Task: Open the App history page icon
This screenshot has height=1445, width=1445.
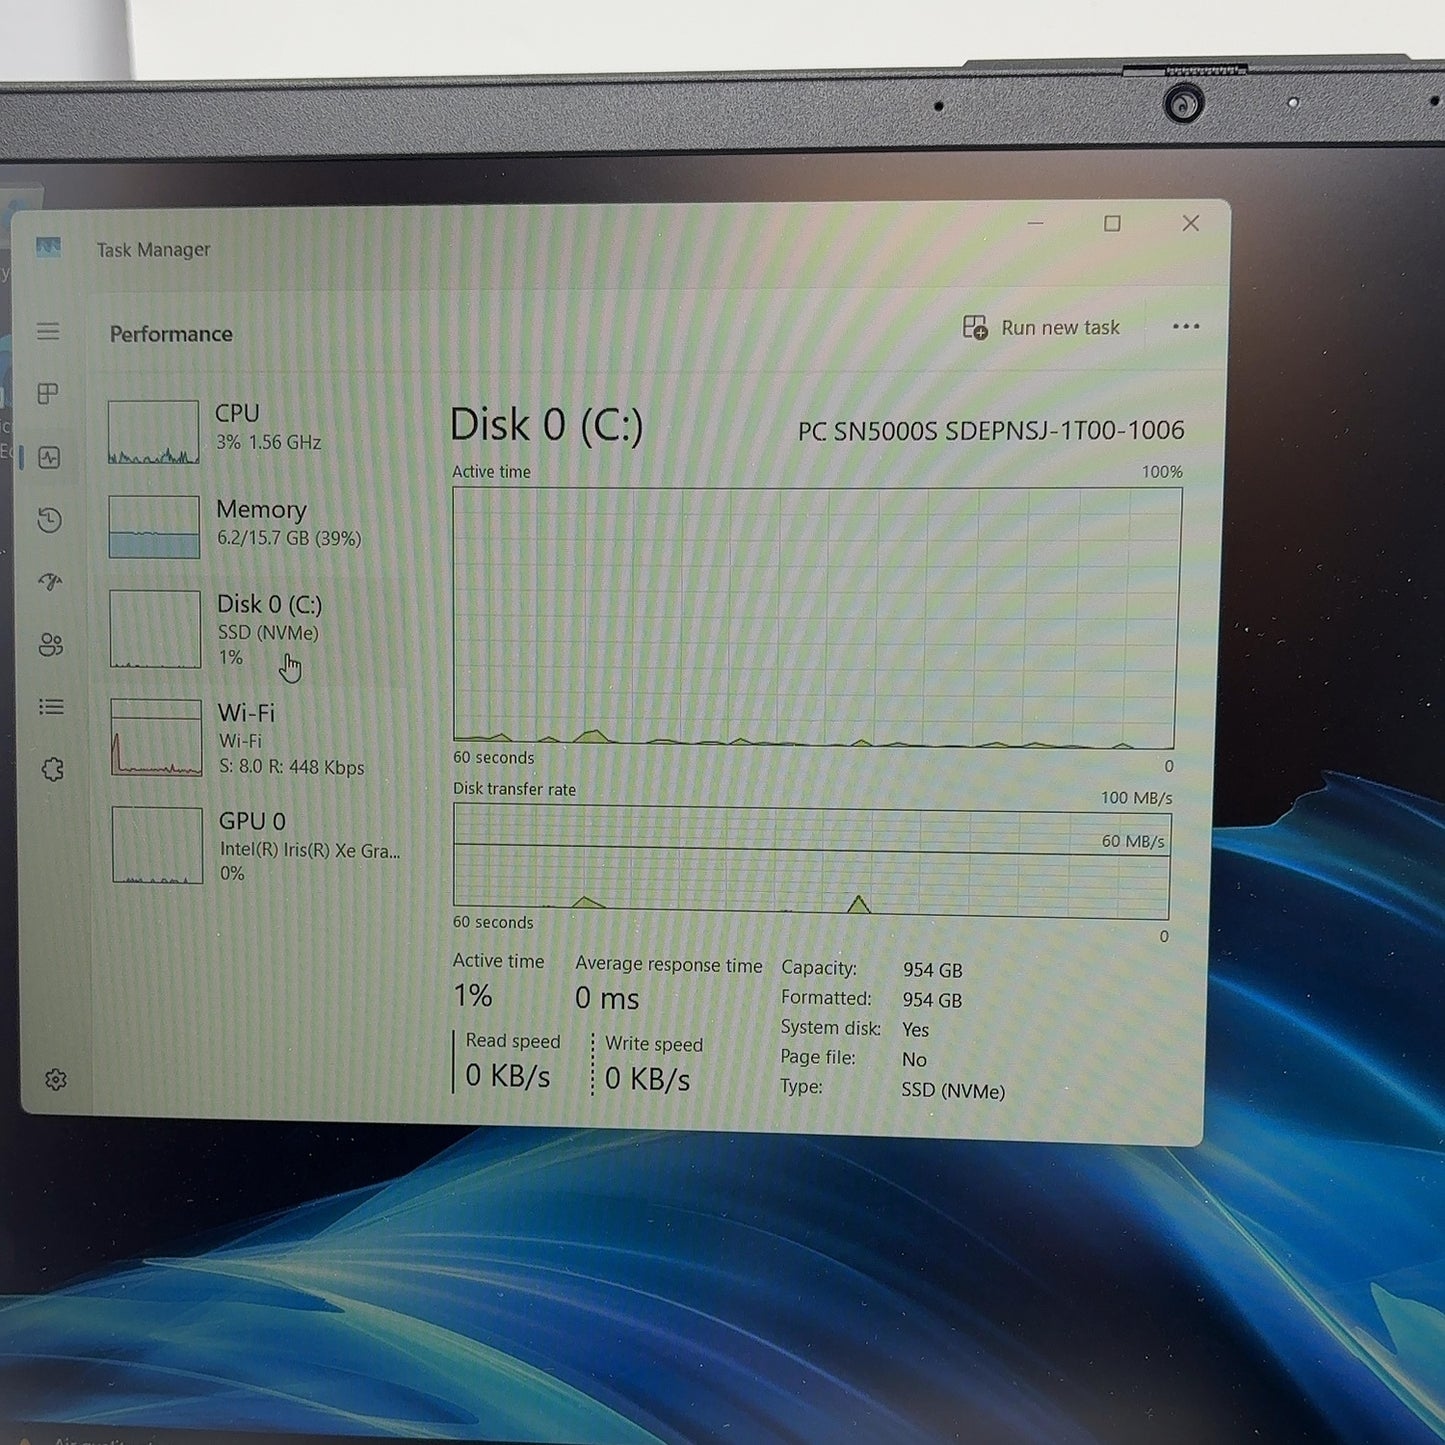Action: pos(50,520)
